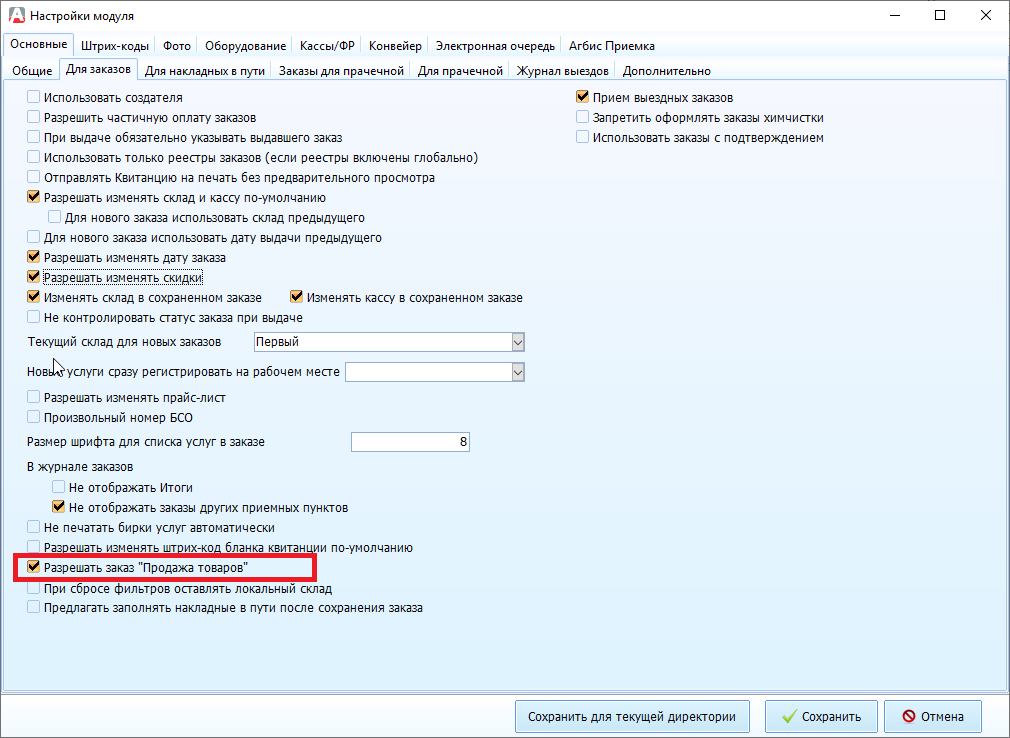This screenshot has height=738, width=1010.
Task: Enable Не печатать бирки услуг автоматически
Action: 33,527
